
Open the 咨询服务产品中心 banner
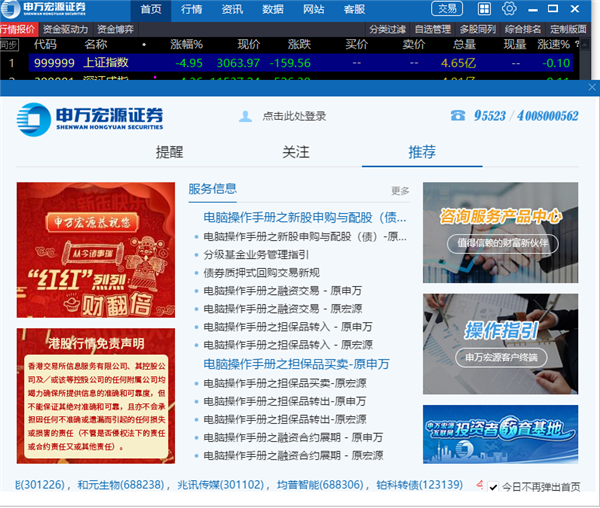(501, 233)
